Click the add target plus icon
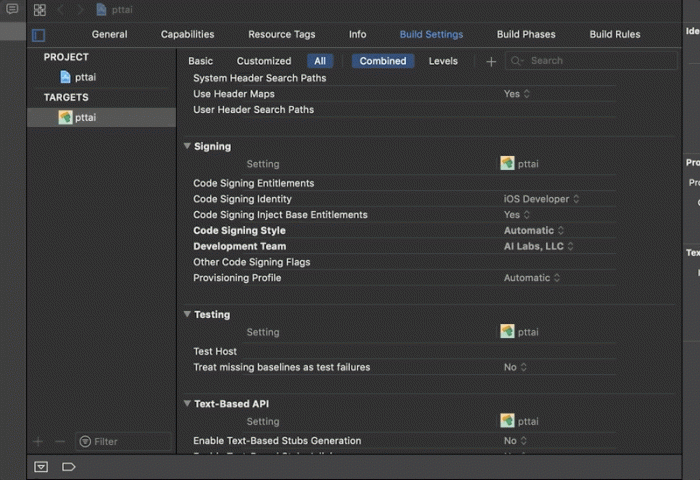This screenshot has height=480, width=700. pos(38,441)
